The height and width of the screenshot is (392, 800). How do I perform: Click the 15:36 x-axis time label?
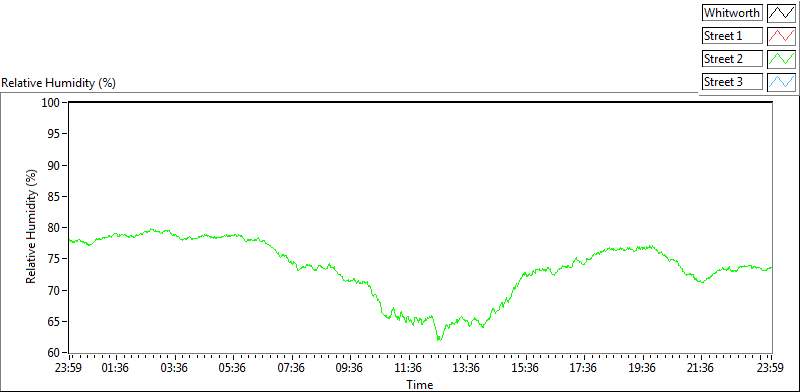(x=525, y=368)
